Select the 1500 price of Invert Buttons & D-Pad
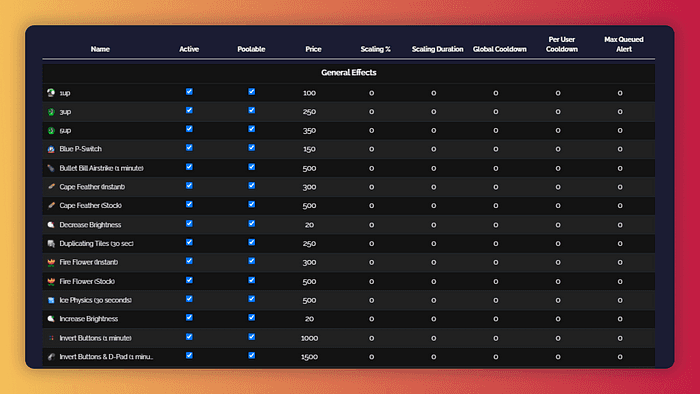 tap(309, 357)
